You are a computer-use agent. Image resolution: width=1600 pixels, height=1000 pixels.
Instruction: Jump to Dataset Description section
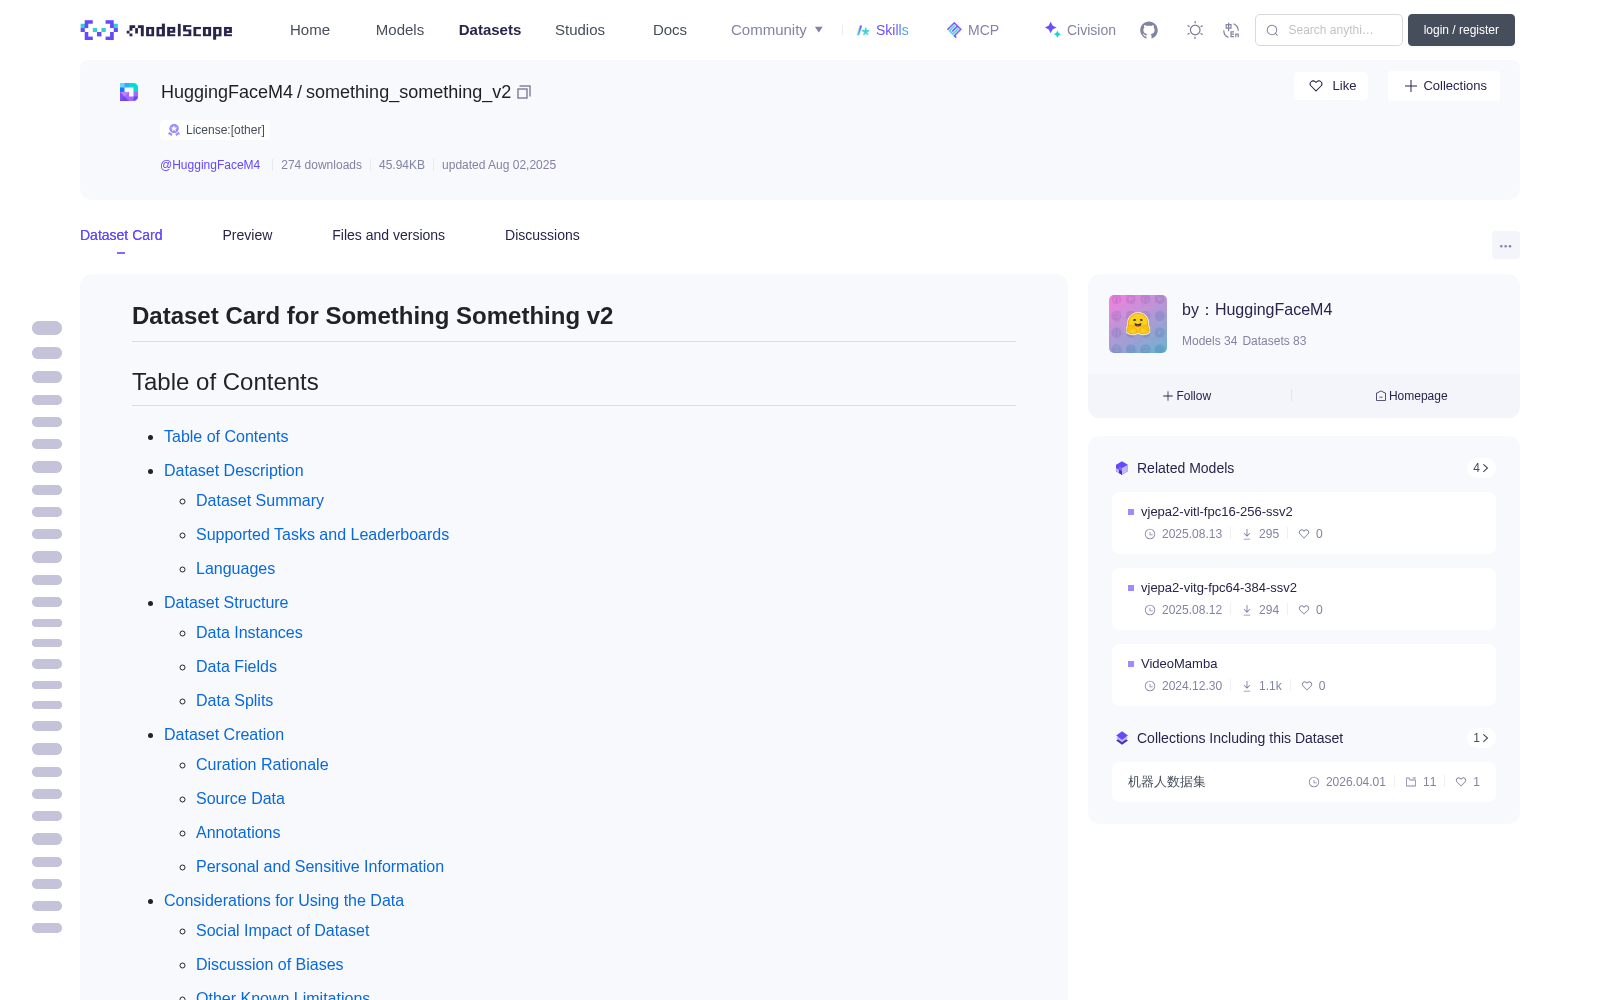(x=234, y=470)
